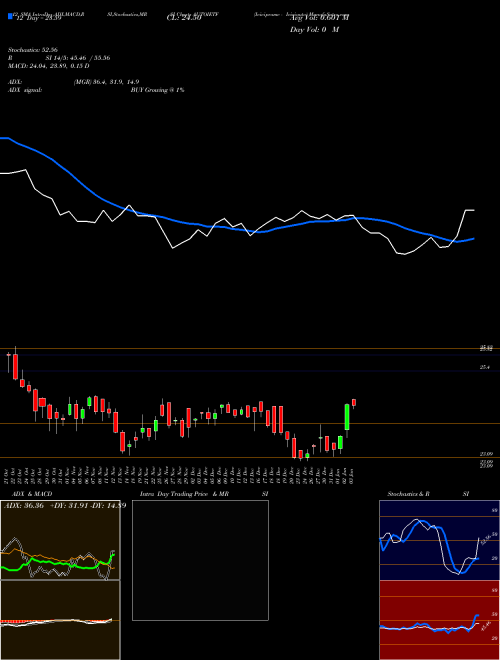Screen dimensions: 500x660
Task: Click the 'ADX signal:' label
Action: [x=25, y=90]
